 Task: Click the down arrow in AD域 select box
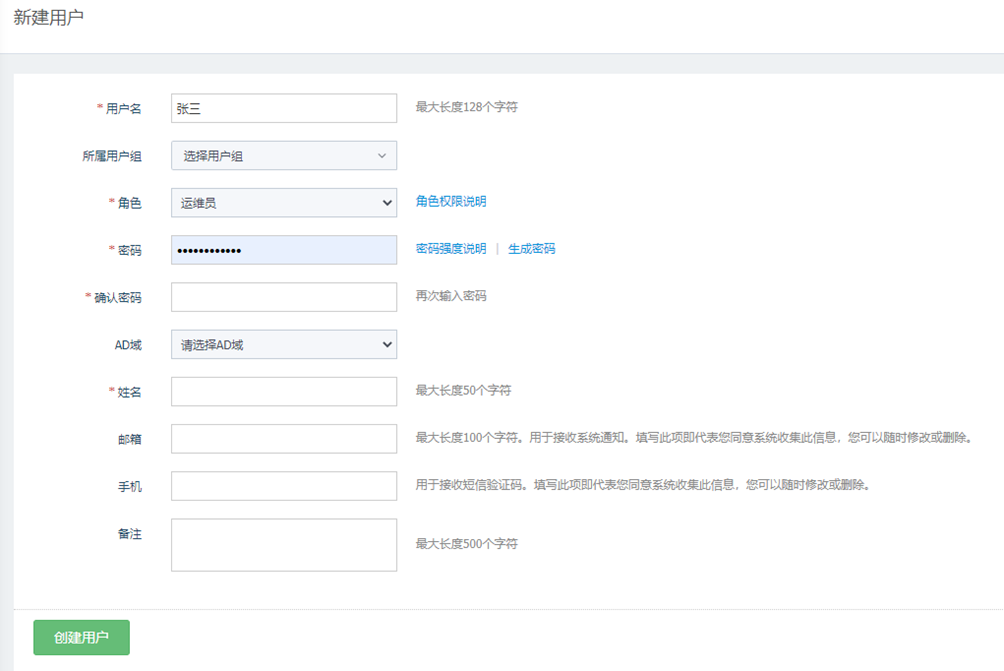(x=387, y=345)
